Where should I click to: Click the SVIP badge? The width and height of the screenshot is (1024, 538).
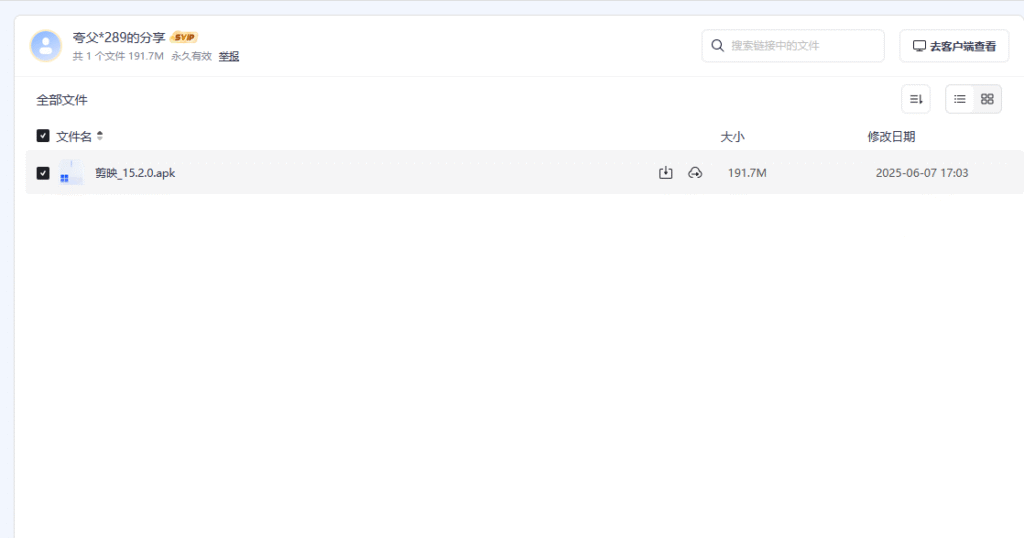[x=184, y=37]
